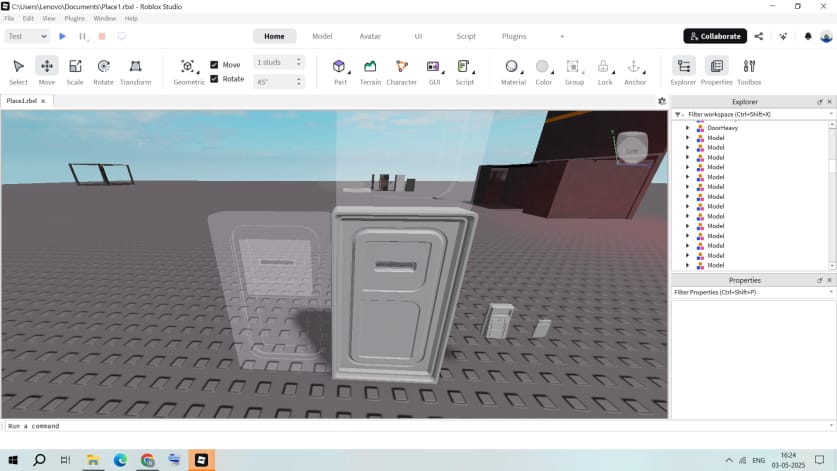Open the Color dropdown arrow

[552, 72]
